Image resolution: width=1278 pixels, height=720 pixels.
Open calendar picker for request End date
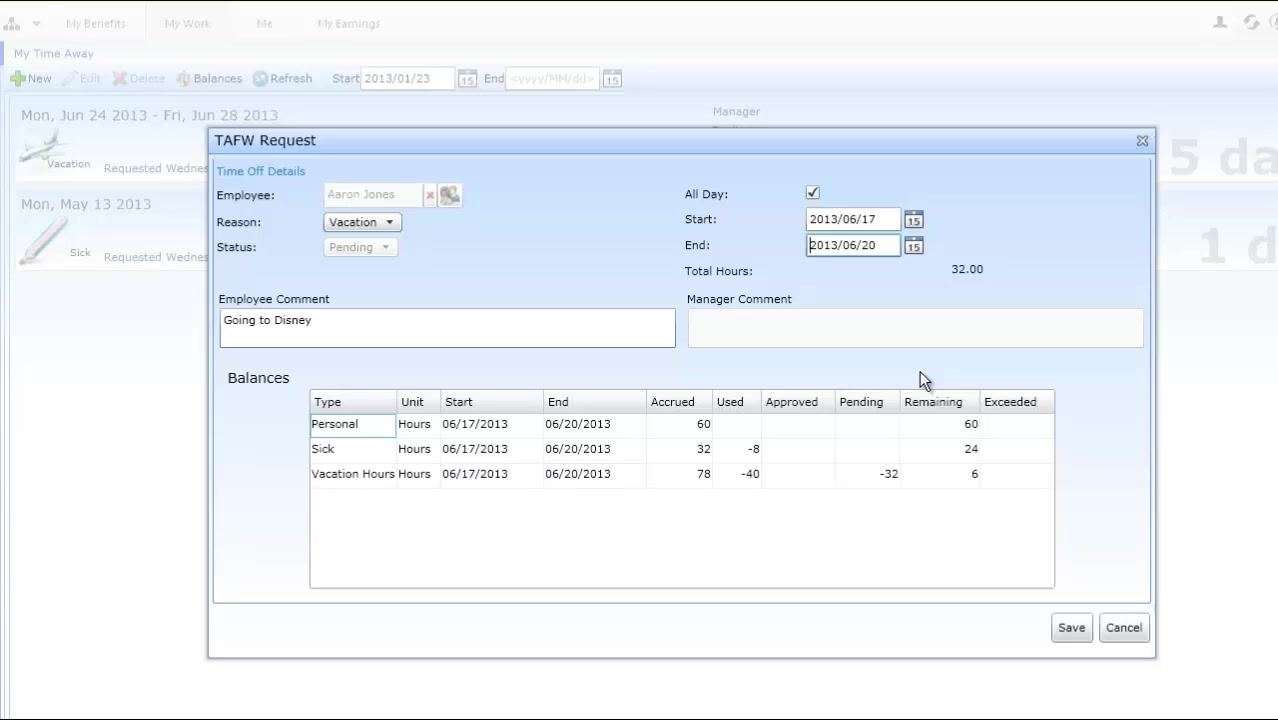point(914,246)
